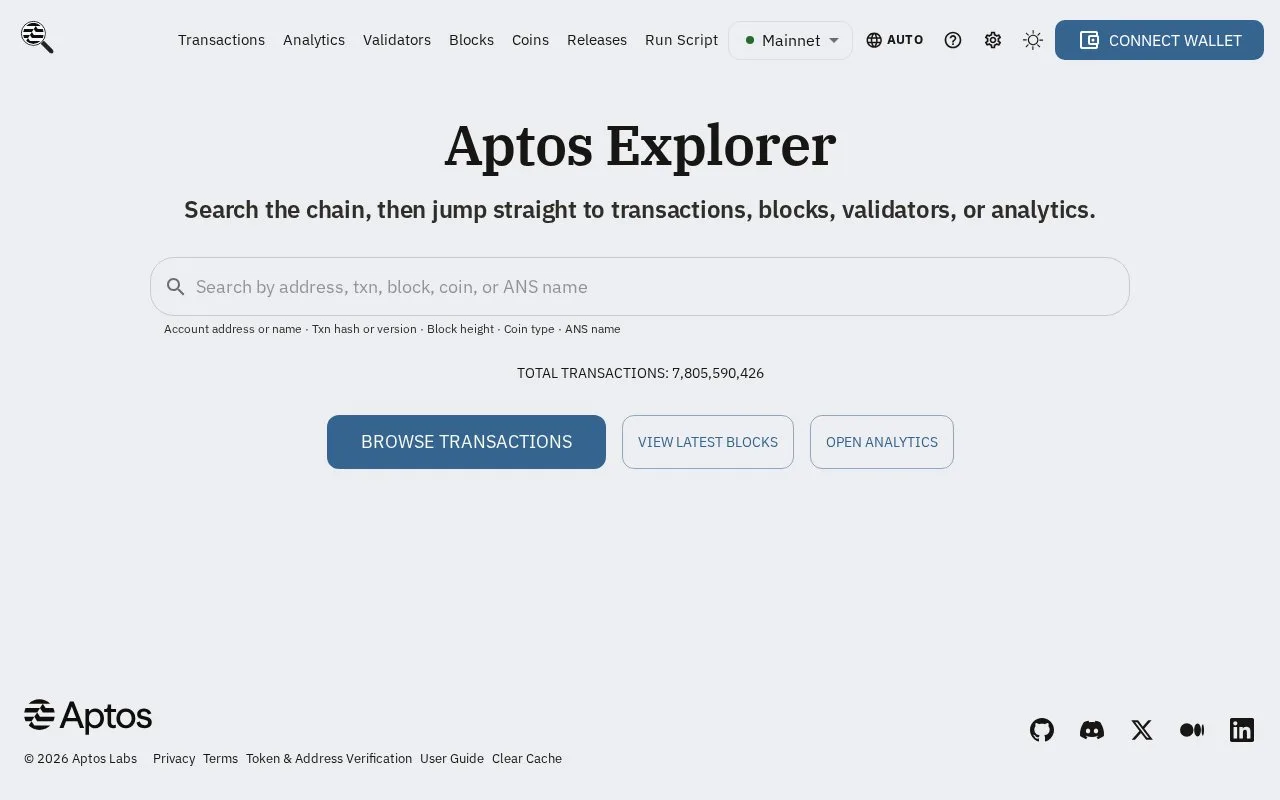Click the Open Analytics button
This screenshot has height=800, width=1280.
tap(882, 442)
